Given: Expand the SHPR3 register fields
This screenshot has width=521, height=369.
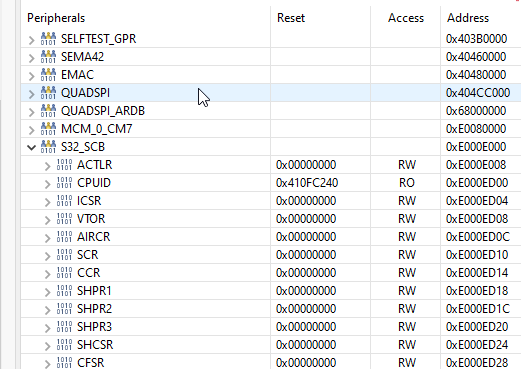Looking at the screenshot, I should (x=47, y=328).
